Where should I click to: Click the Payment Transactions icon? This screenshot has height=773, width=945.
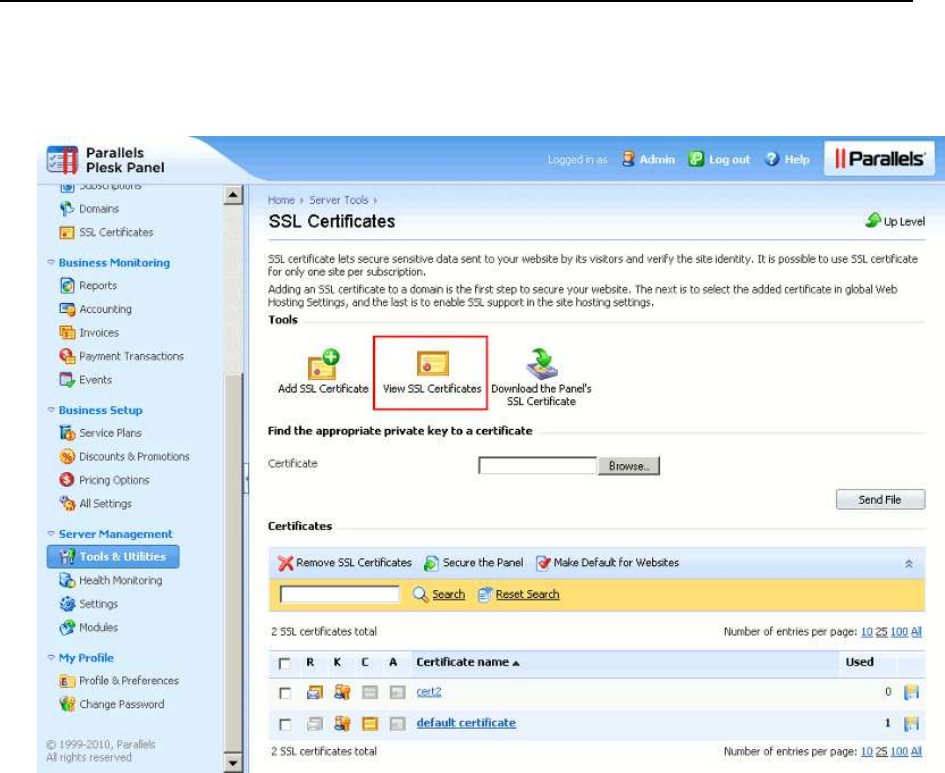click(67, 356)
